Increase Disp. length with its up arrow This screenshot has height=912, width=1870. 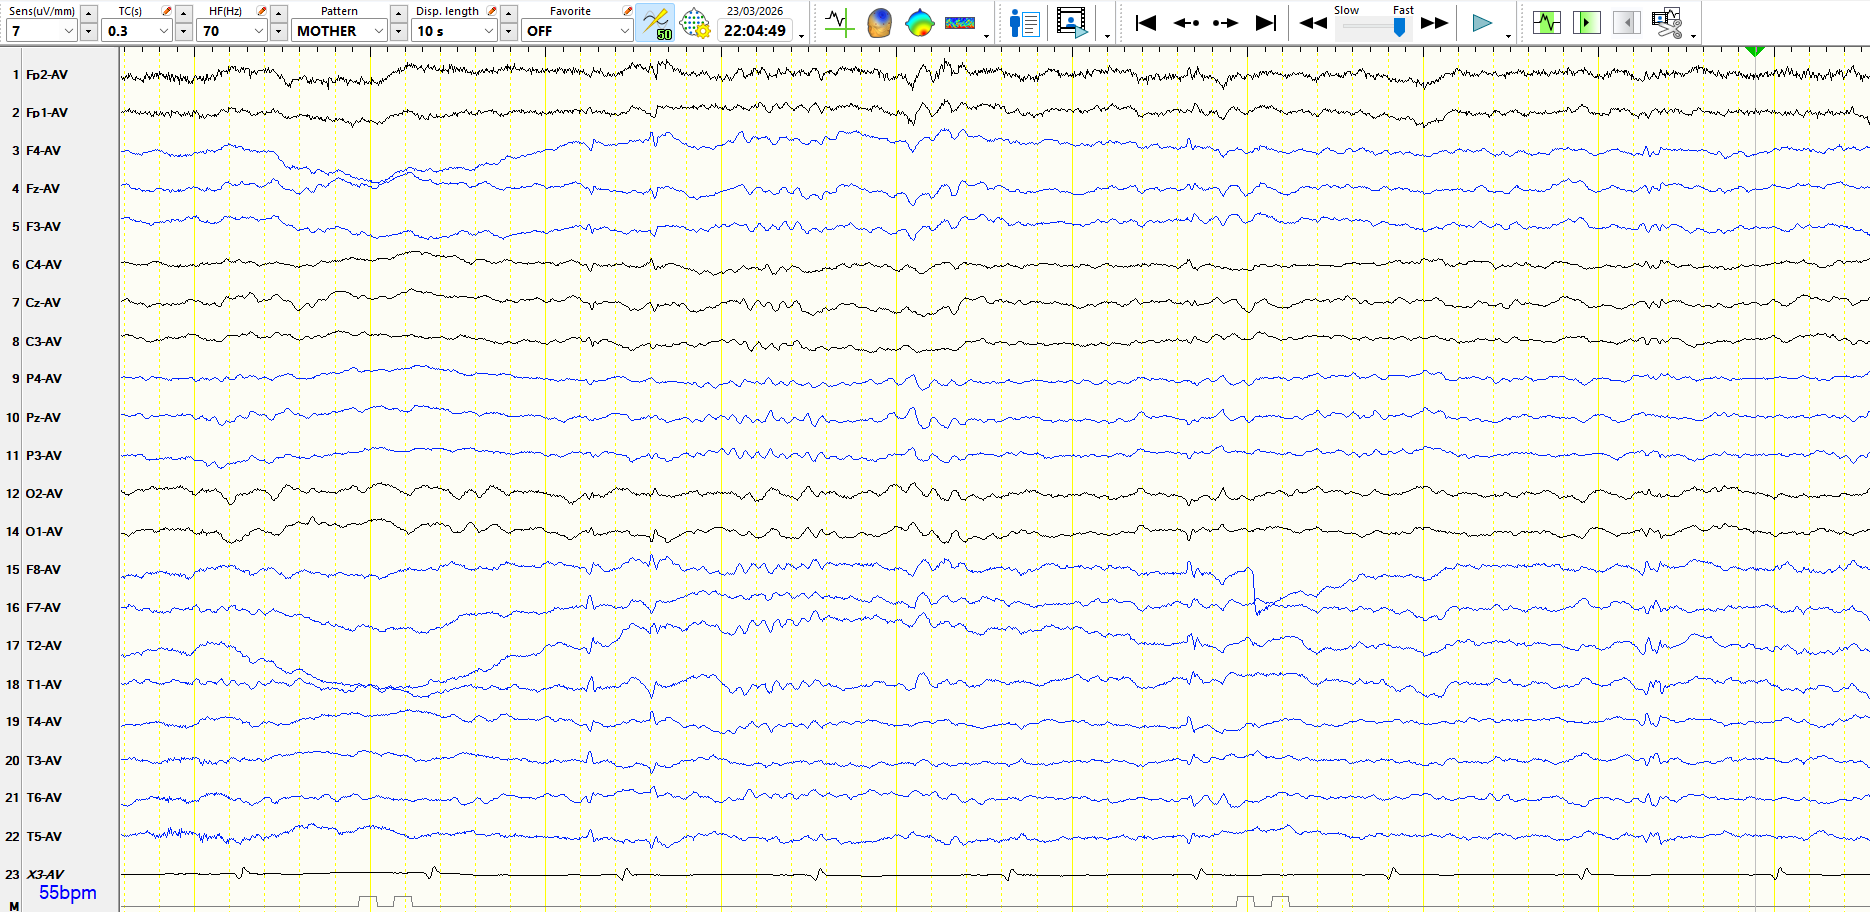[x=509, y=13]
